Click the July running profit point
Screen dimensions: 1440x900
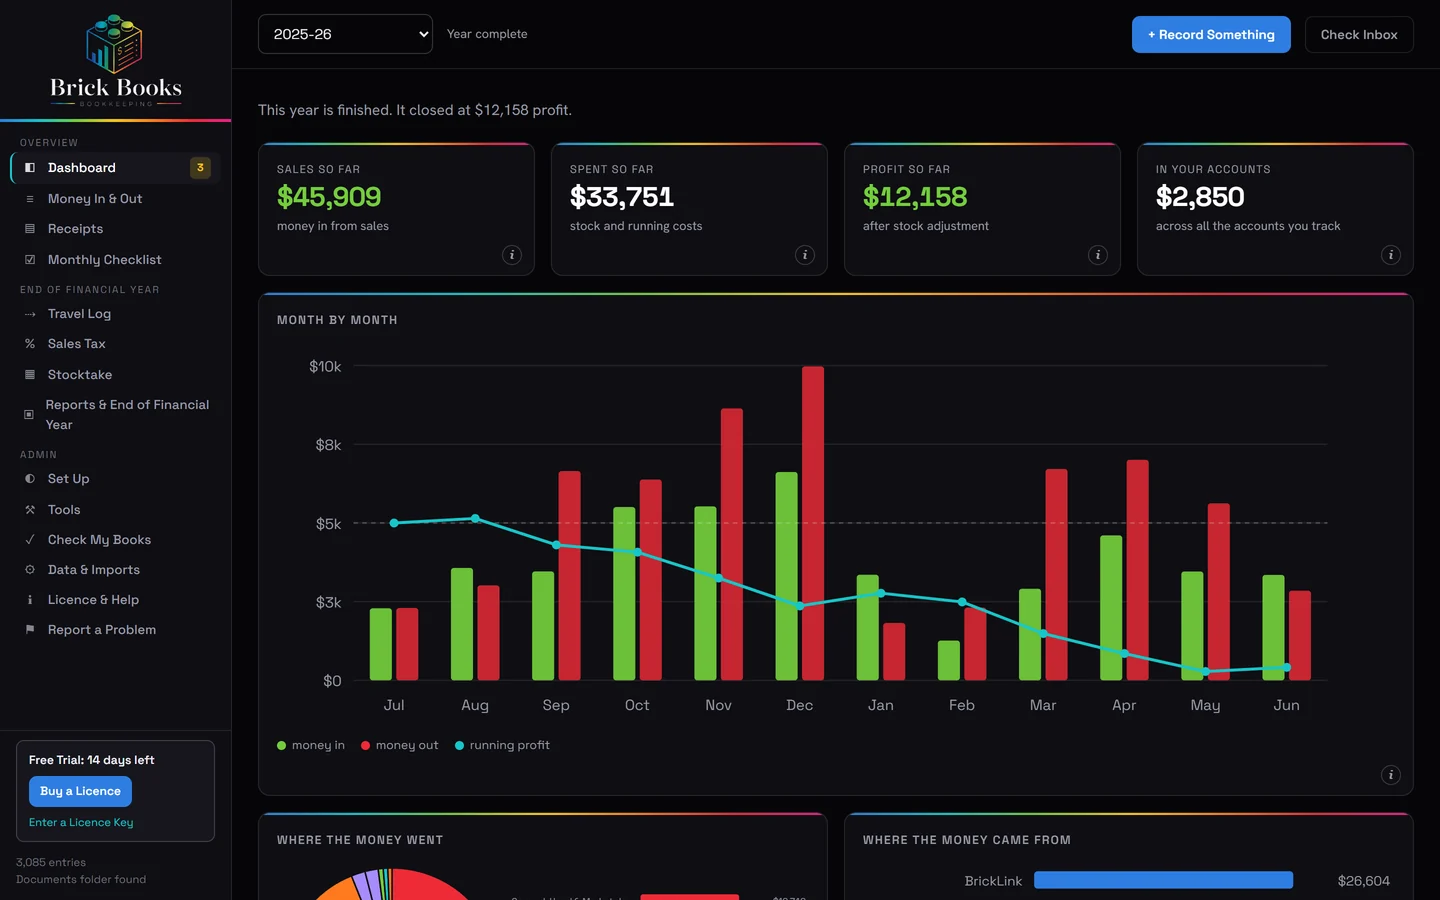pos(394,523)
